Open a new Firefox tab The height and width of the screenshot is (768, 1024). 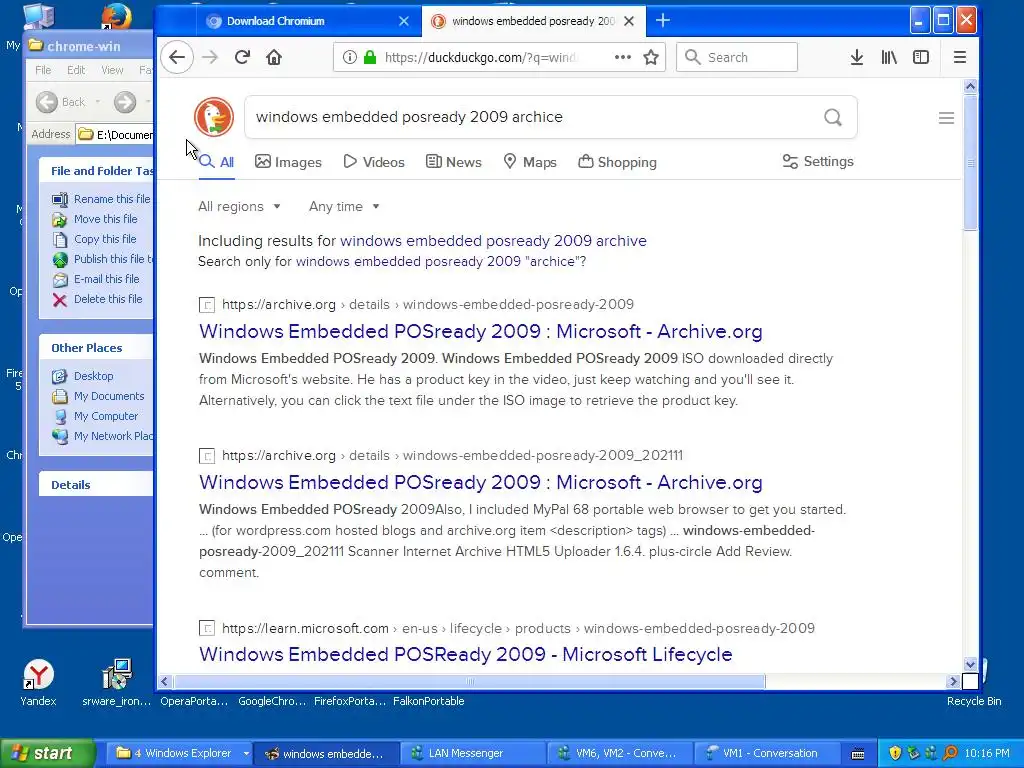click(x=662, y=21)
